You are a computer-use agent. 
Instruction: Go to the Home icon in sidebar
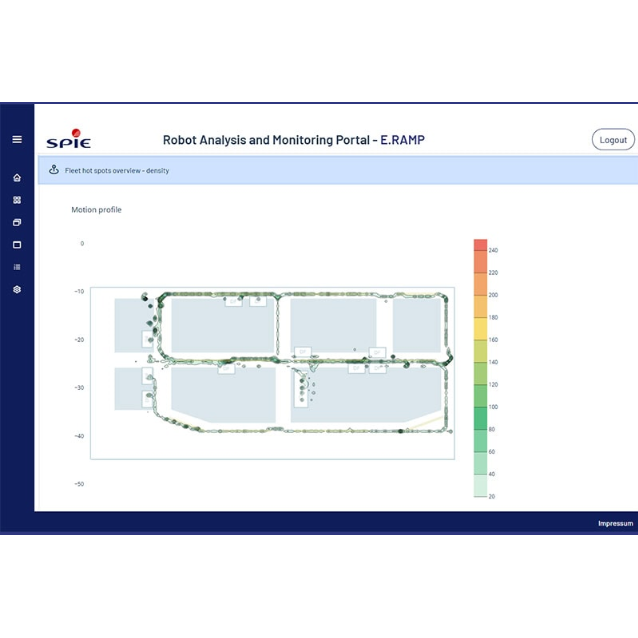pos(17,178)
